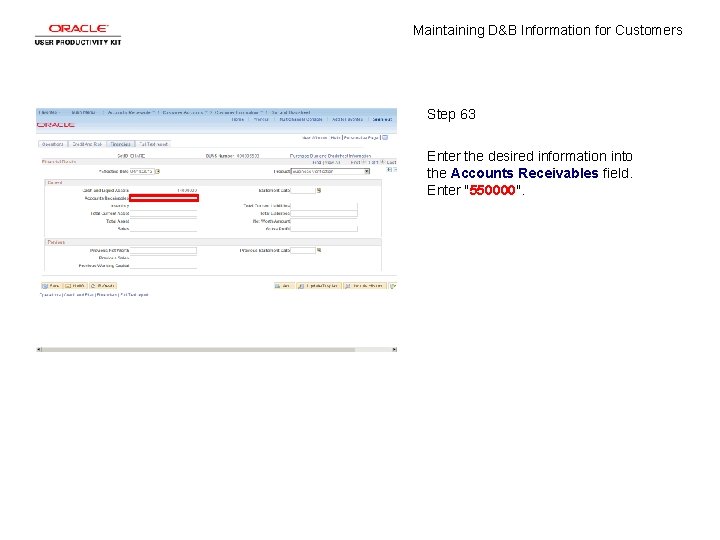Go to Customer Accounts breadcrumb

(x=182, y=112)
